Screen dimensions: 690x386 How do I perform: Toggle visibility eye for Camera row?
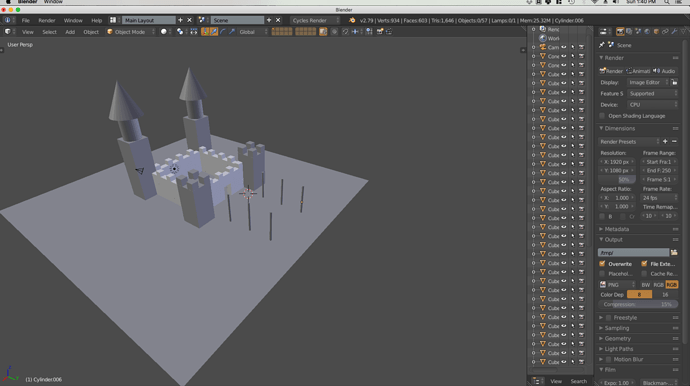click(564, 47)
